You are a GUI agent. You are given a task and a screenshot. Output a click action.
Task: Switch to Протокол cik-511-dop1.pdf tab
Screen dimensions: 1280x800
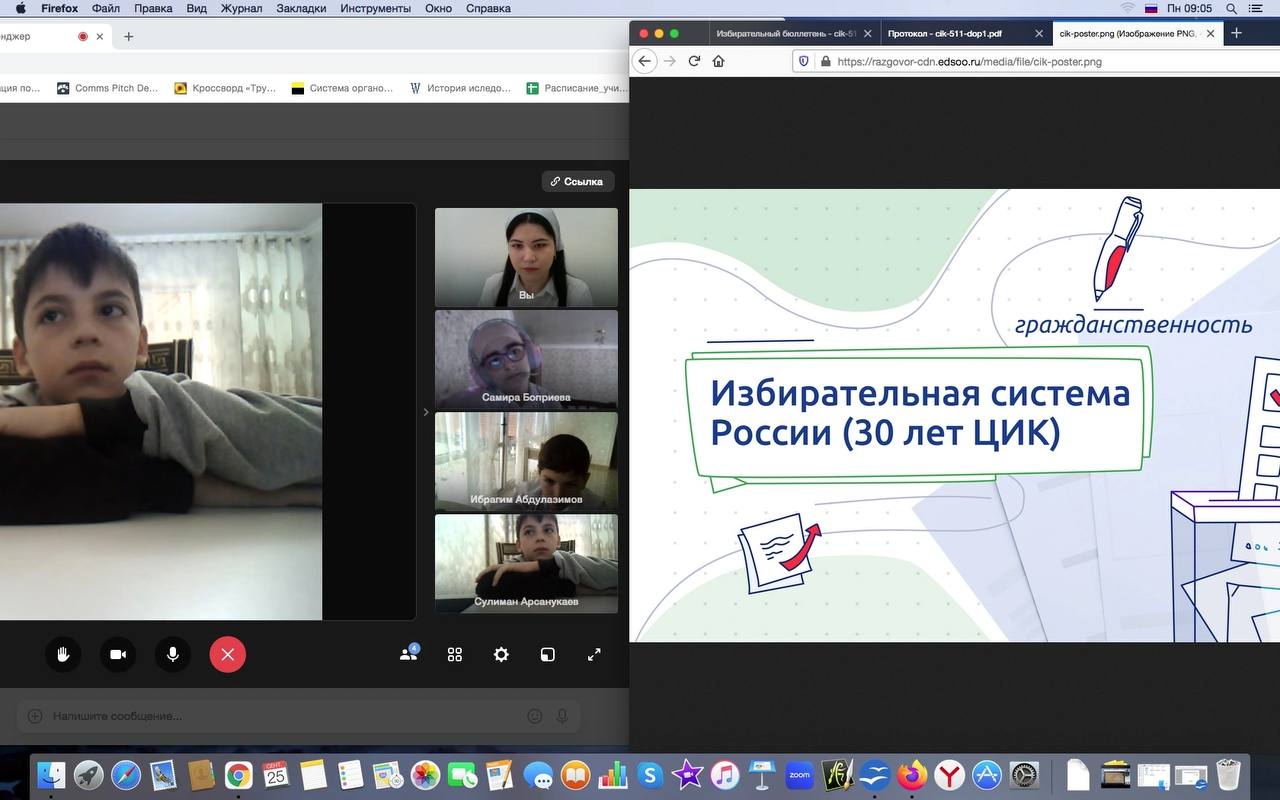pyautogui.click(x=957, y=33)
